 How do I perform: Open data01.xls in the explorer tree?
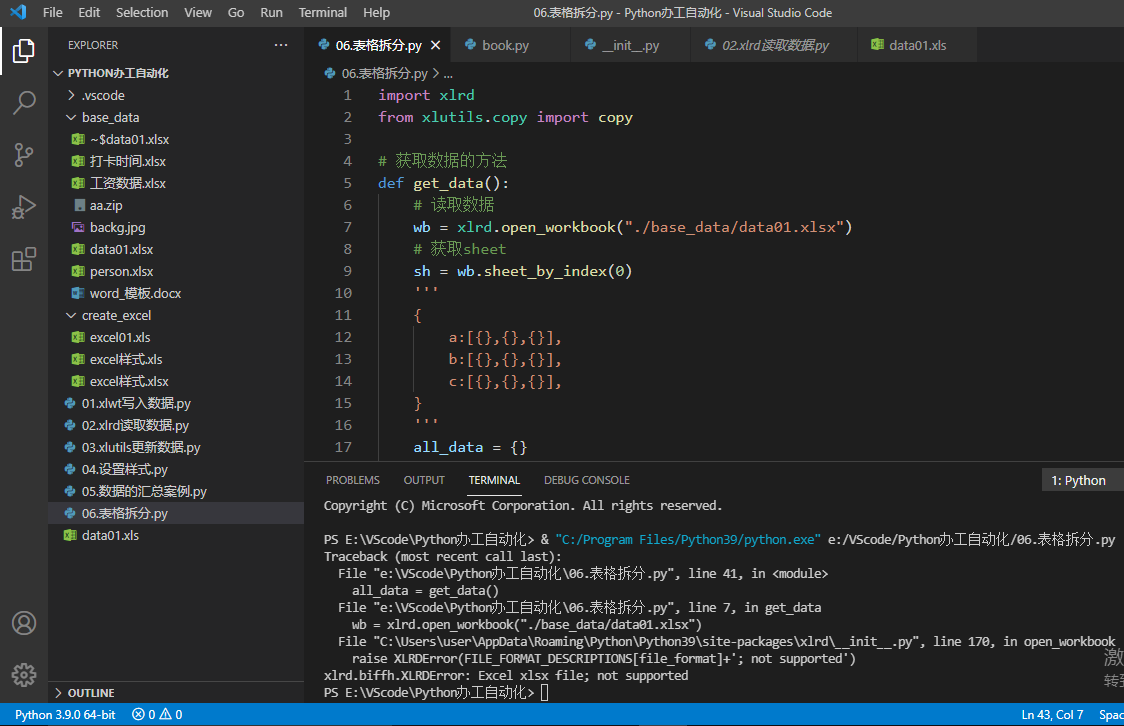(176, 535)
